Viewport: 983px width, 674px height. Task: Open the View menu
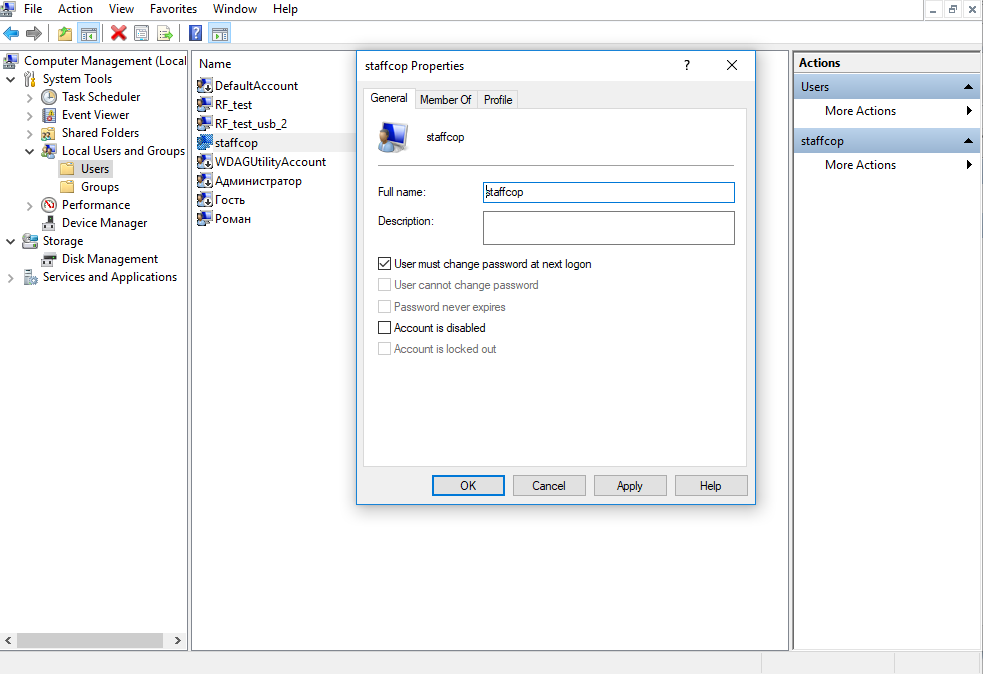coord(121,9)
